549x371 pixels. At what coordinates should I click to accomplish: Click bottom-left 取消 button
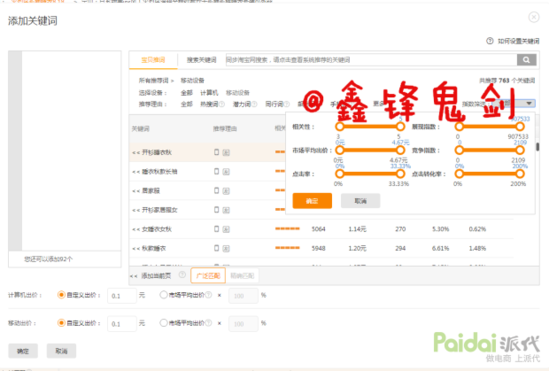click(61, 351)
